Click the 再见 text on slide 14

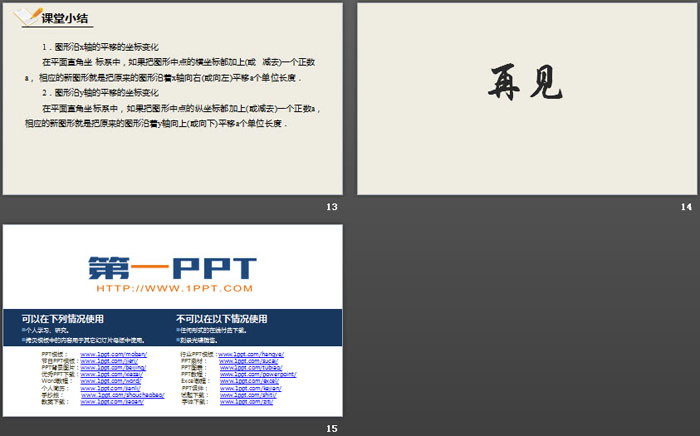coord(525,82)
